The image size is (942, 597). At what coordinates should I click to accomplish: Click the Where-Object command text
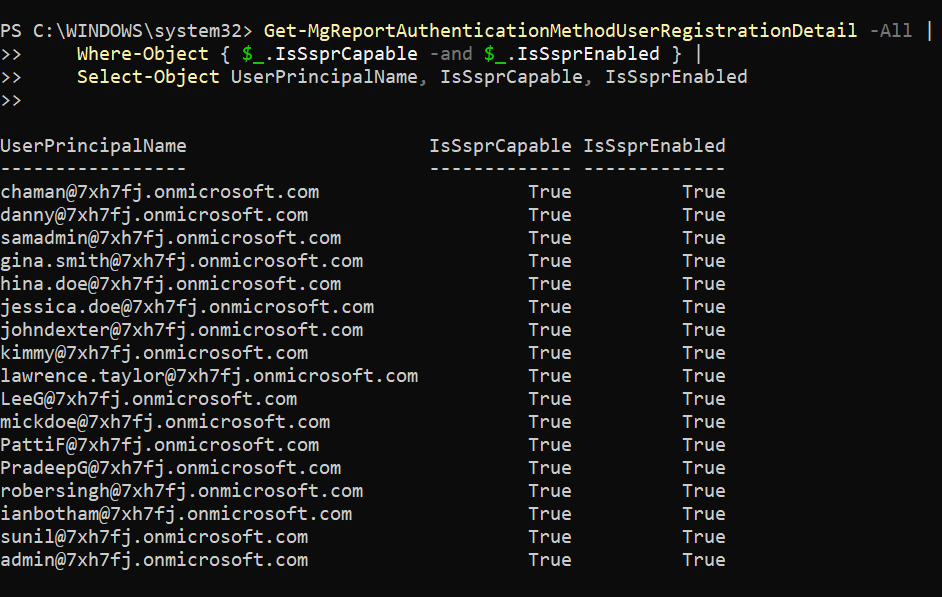click(x=143, y=54)
